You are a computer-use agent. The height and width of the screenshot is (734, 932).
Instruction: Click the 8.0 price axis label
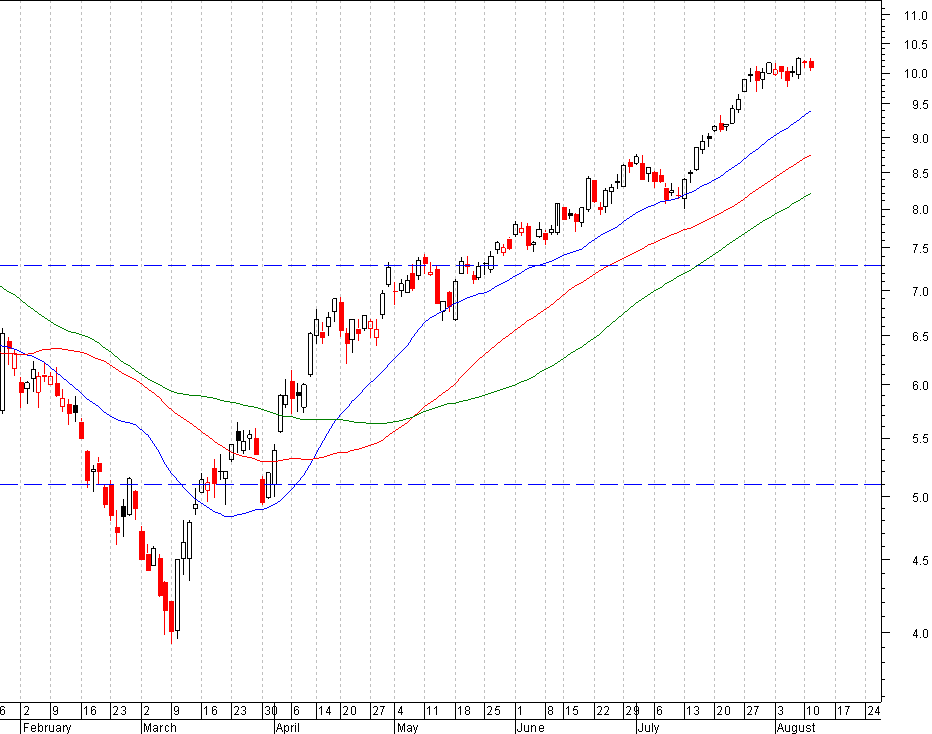tap(919, 210)
